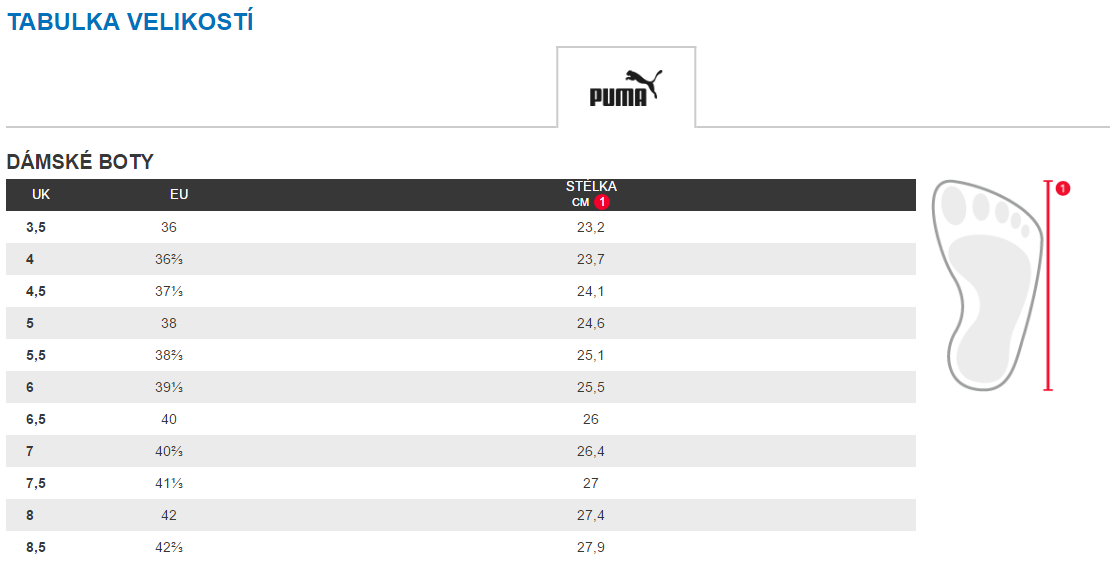Click the UK column header

tap(41, 194)
